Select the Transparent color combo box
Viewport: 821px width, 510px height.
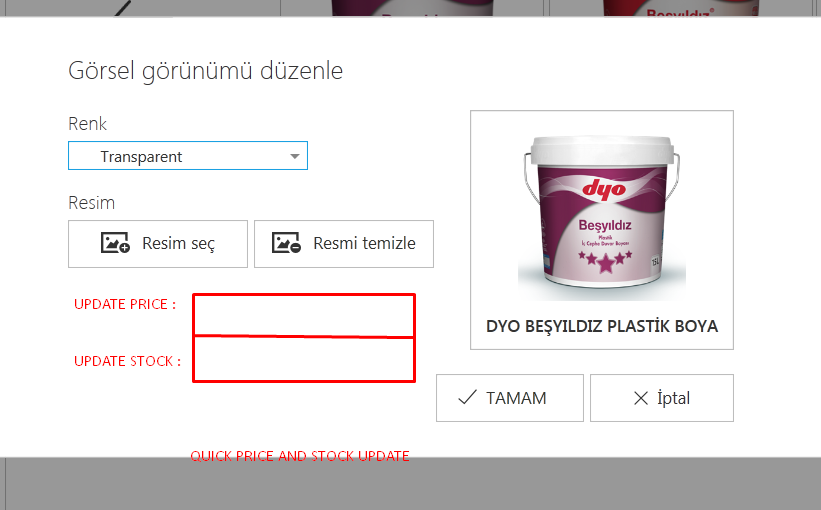coord(188,156)
